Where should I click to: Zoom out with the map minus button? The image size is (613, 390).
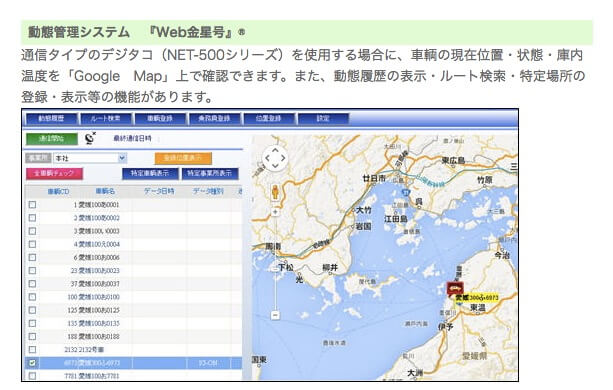pyautogui.click(x=275, y=315)
